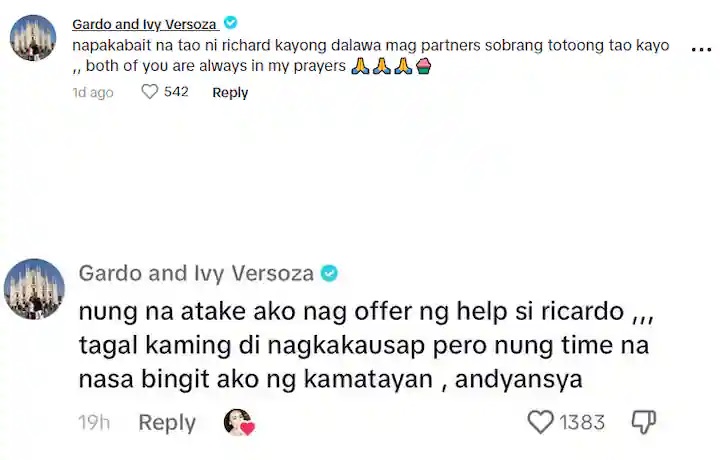Reply to the bottom 19h comment
This screenshot has width=720, height=460.
click(167, 422)
